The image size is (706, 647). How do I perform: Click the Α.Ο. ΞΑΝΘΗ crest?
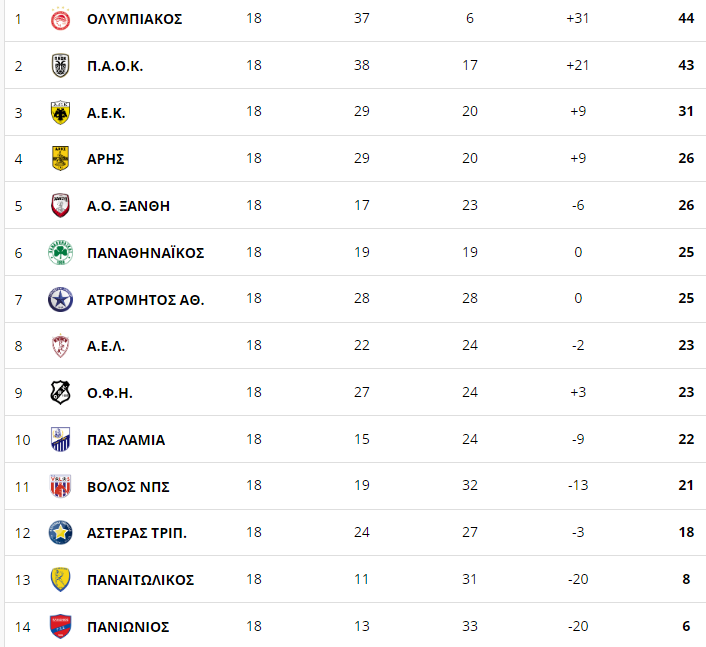click(60, 205)
